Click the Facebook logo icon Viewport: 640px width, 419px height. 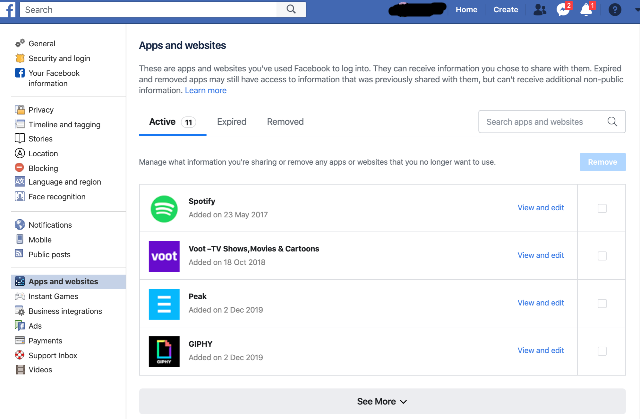[x=8, y=9]
